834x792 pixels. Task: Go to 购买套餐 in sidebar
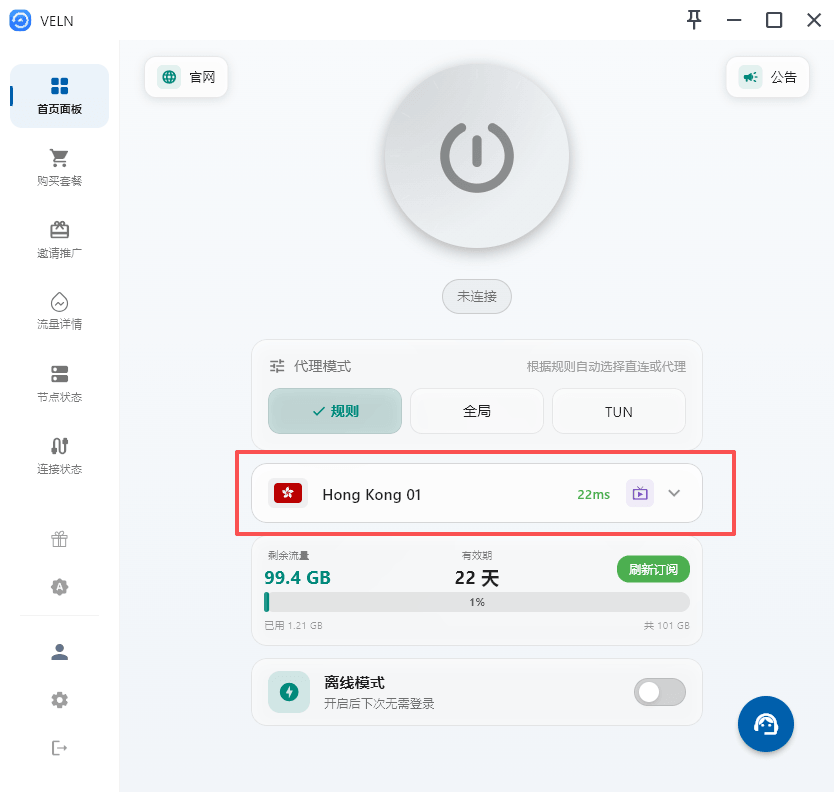[x=59, y=167]
